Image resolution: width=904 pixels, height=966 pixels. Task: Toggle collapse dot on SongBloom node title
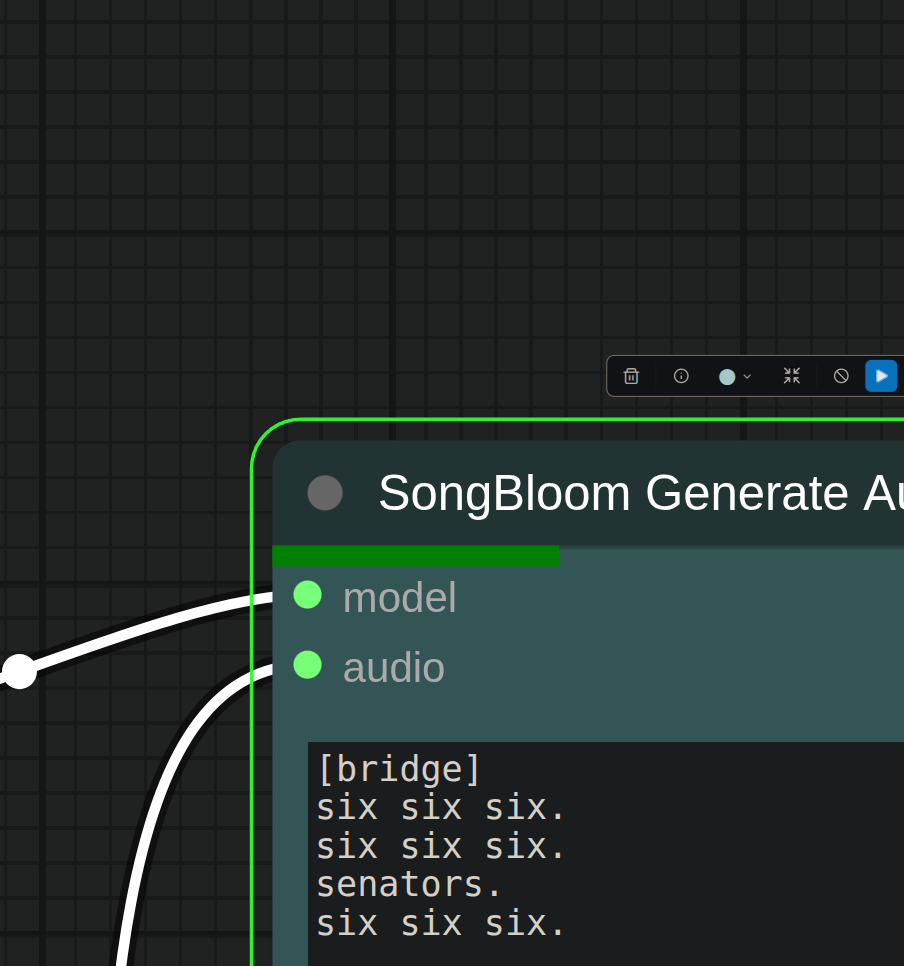[x=325, y=493]
